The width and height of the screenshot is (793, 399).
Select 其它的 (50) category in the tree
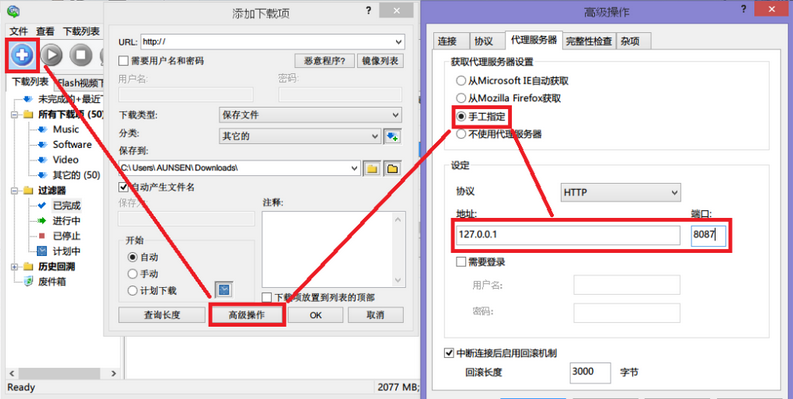click(x=76, y=175)
